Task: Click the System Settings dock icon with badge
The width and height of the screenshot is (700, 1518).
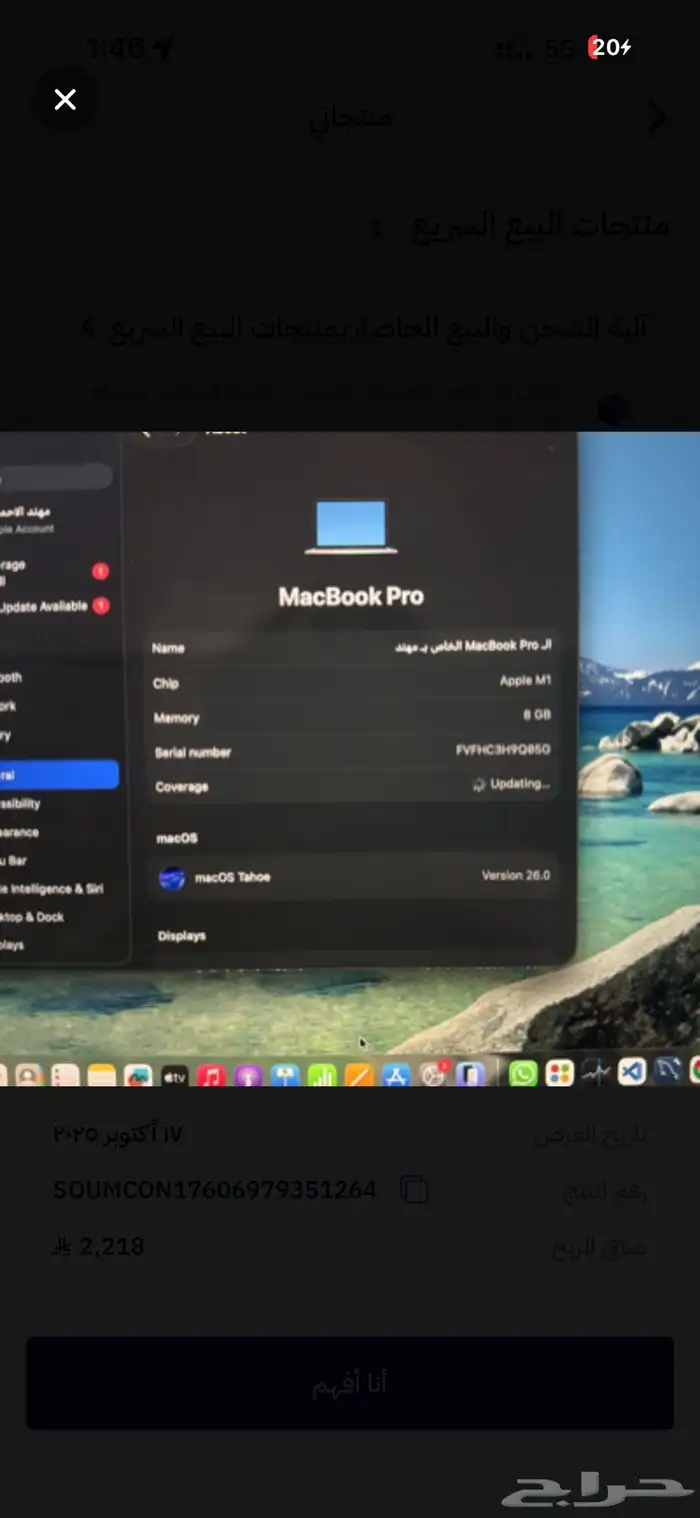Action: 433,1075
